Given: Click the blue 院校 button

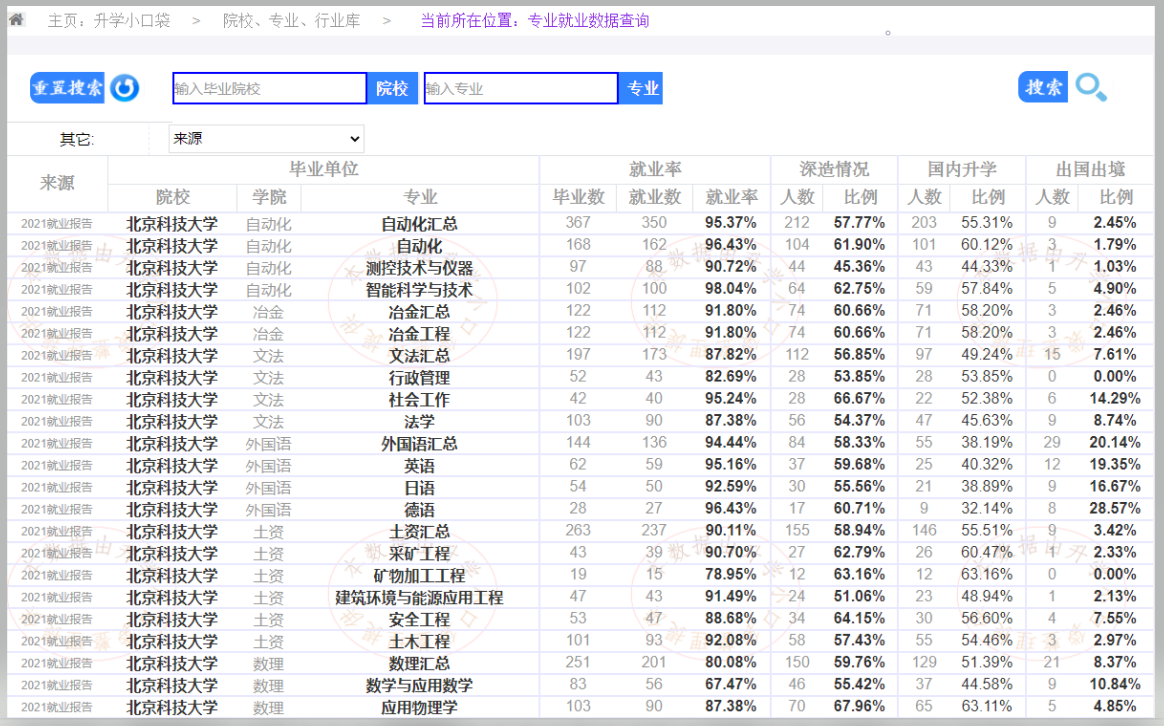Looking at the screenshot, I should click(392, 88).
